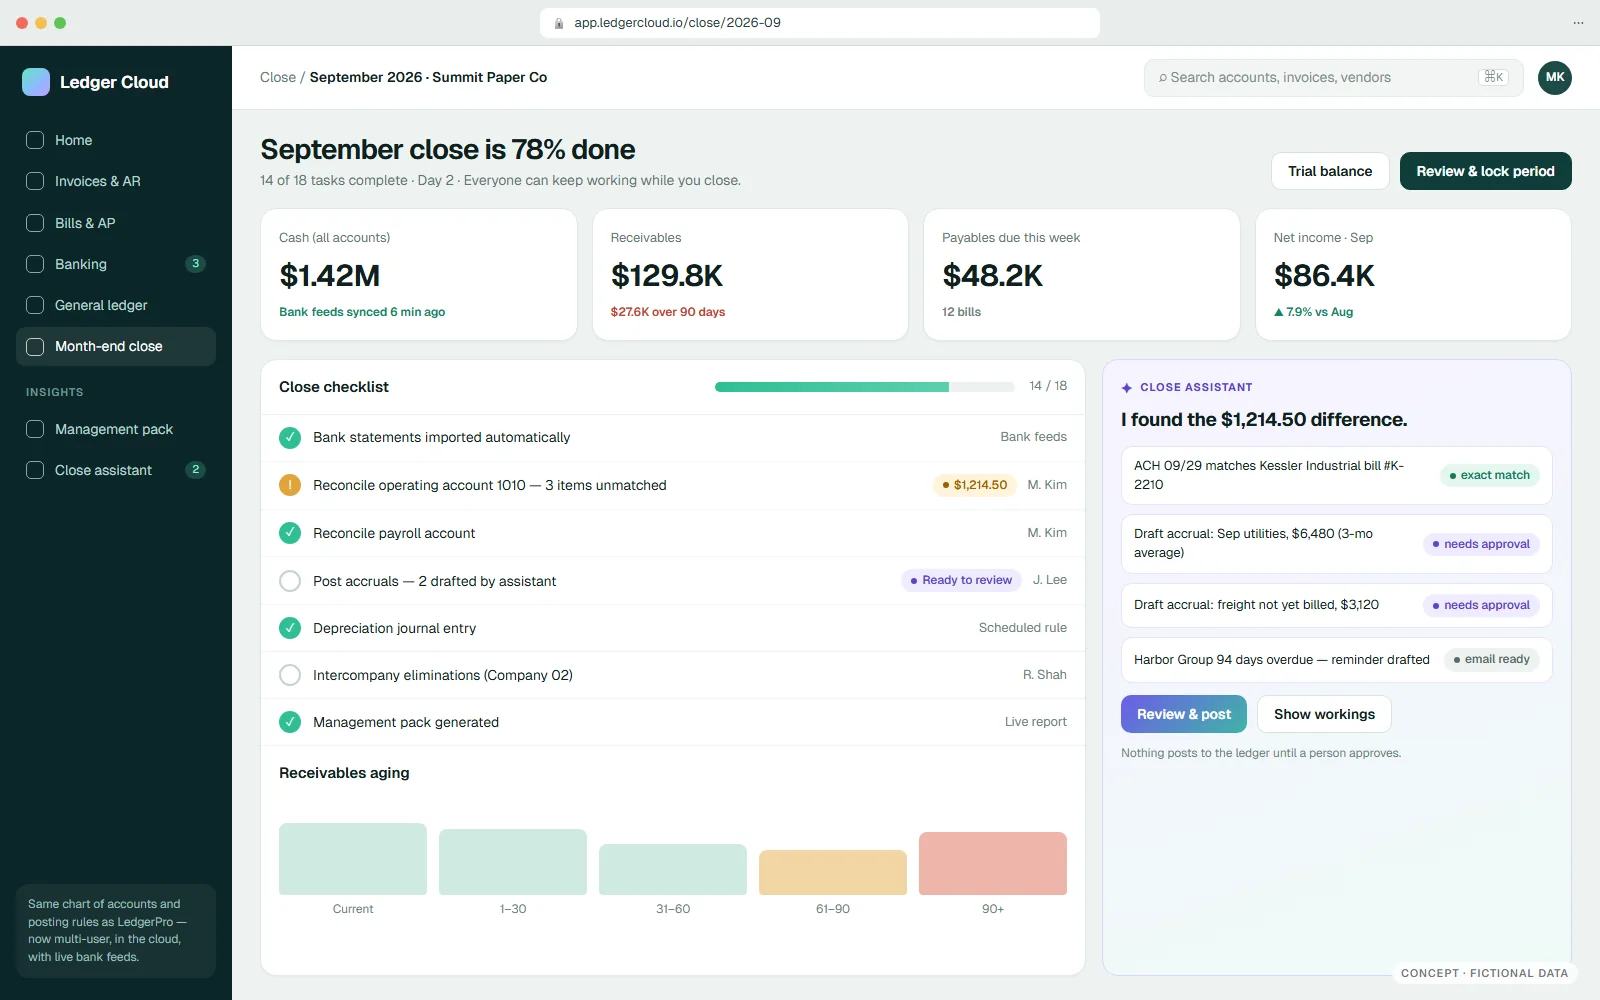Select General ledger in sidebar

point(116,305)
